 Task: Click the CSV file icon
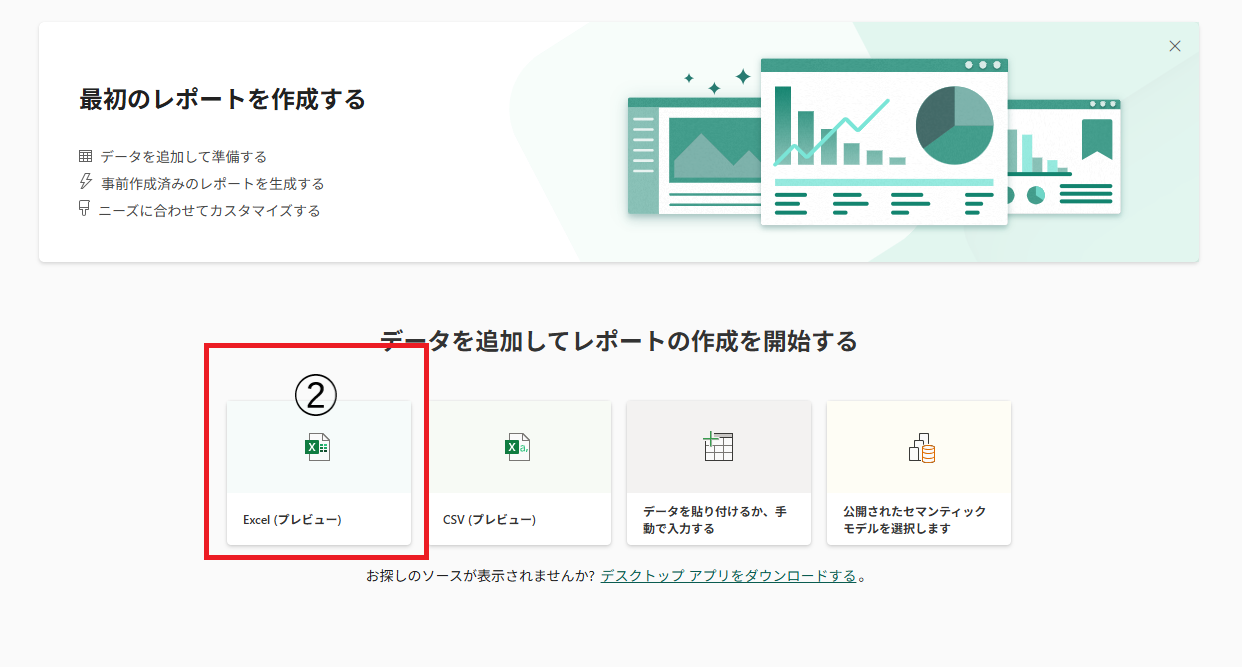tap(517, 448)
